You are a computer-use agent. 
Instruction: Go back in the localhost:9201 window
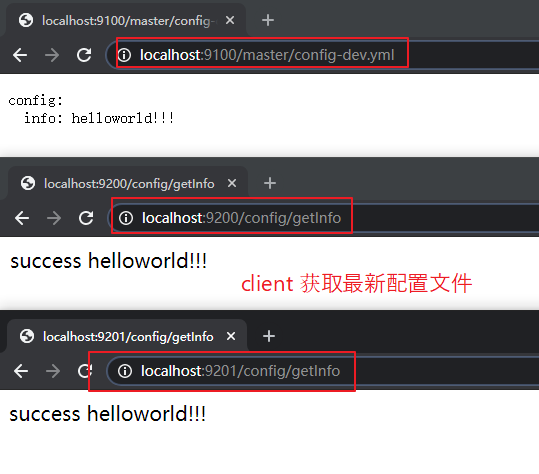click(x=21, y=371)
